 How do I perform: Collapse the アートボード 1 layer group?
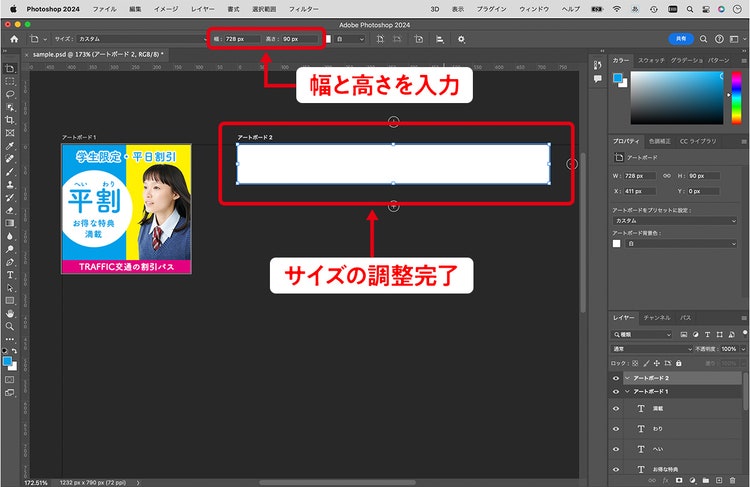(x=627, y=391)
